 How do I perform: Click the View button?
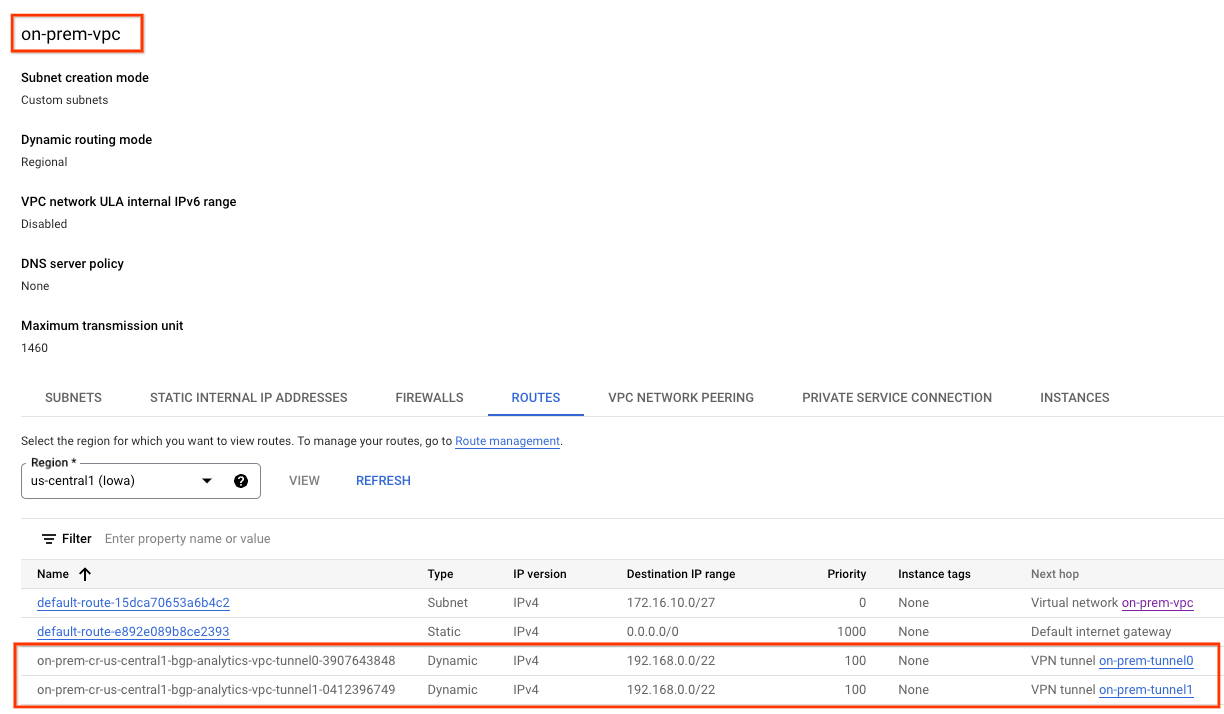pyautogui.click(x=304, y=481)
